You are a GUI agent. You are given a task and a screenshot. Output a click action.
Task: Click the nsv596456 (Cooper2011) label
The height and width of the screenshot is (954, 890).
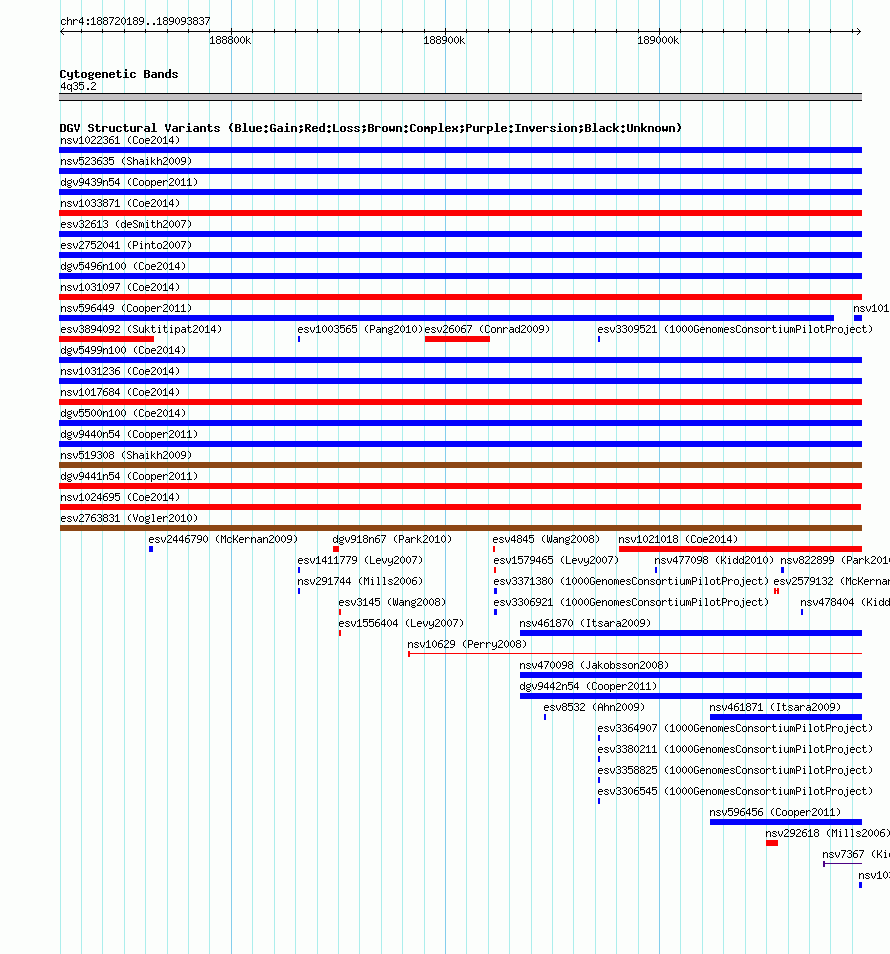pyautogui.click(x=776, y=812)
